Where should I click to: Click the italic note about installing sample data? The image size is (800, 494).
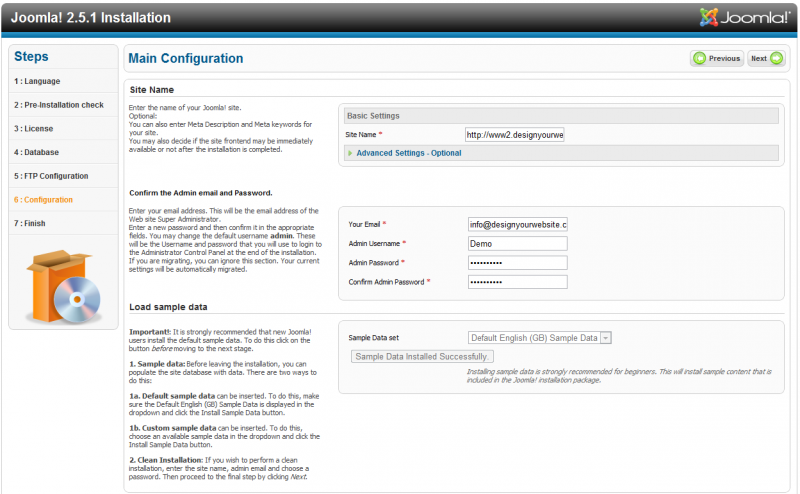619,376
